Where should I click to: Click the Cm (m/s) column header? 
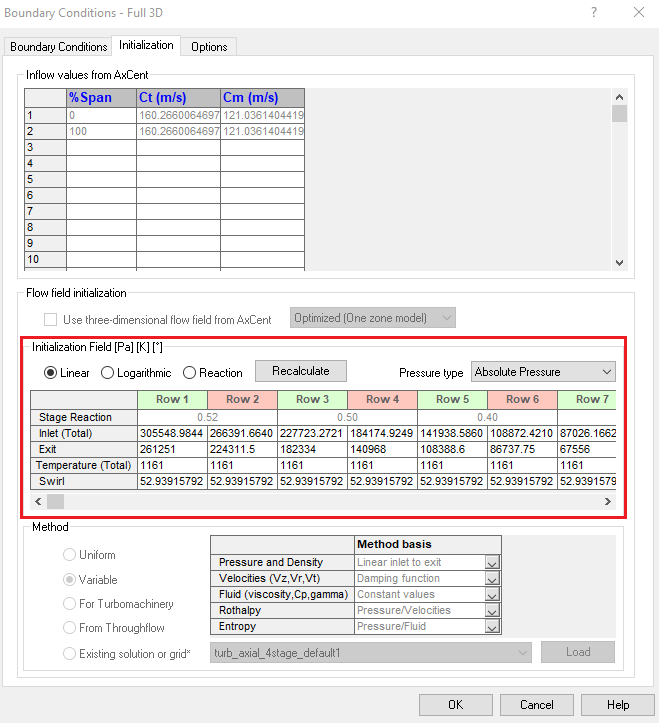tap(262, 98)
